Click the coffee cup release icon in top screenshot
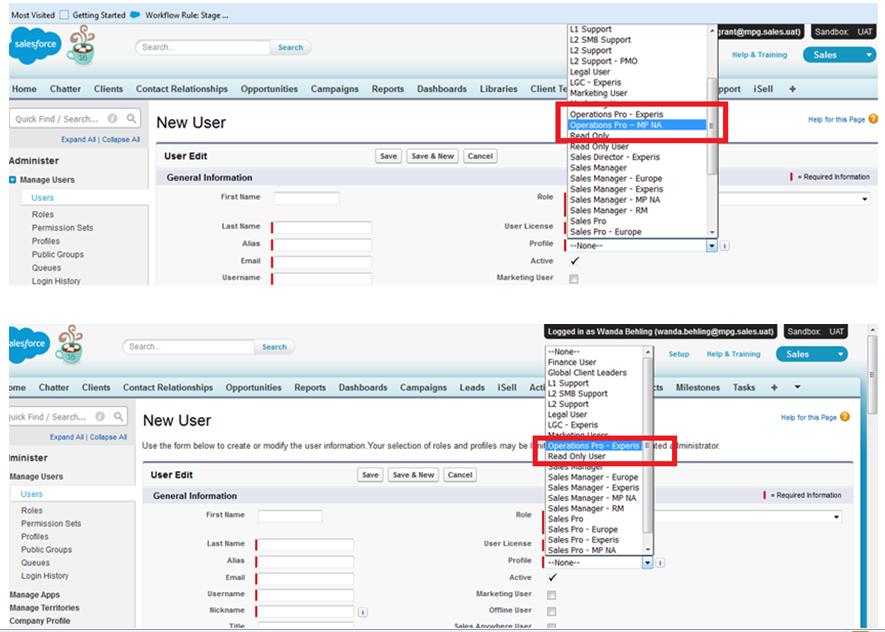The width and height of the screenshot is (885, 632). [81, 46]
